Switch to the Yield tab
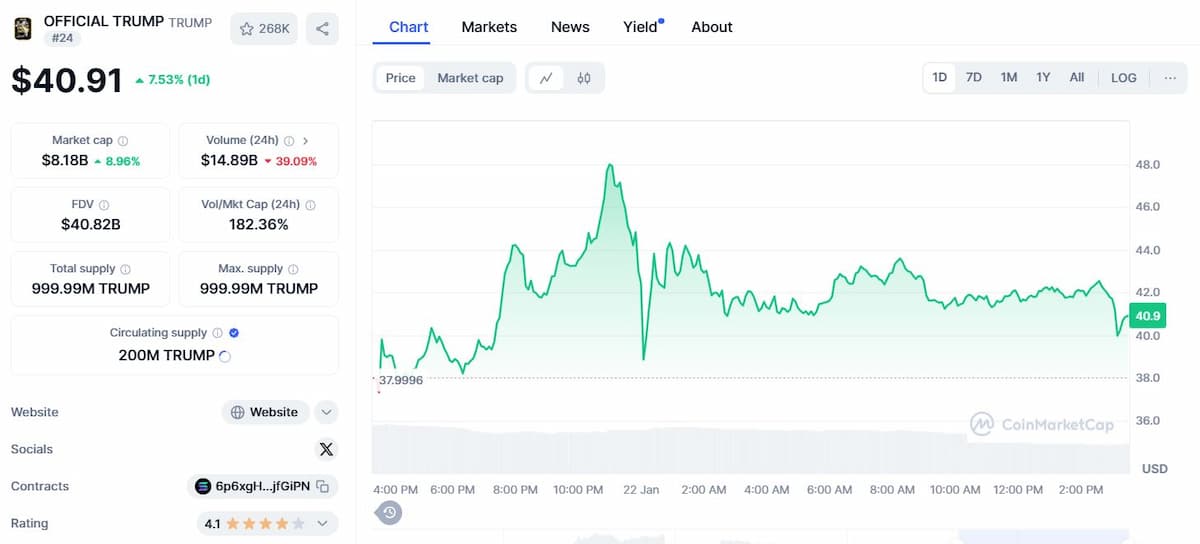The width and height of the screenshot is (1200, 544). point(641,27)
